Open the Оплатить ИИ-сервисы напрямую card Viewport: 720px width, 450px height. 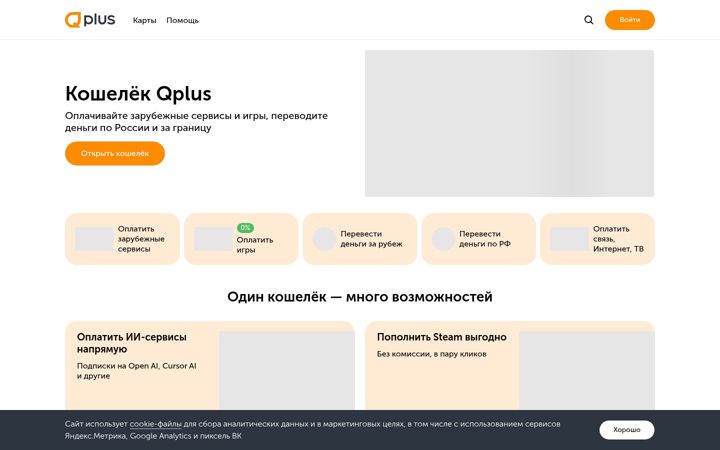tap(210, 366)
